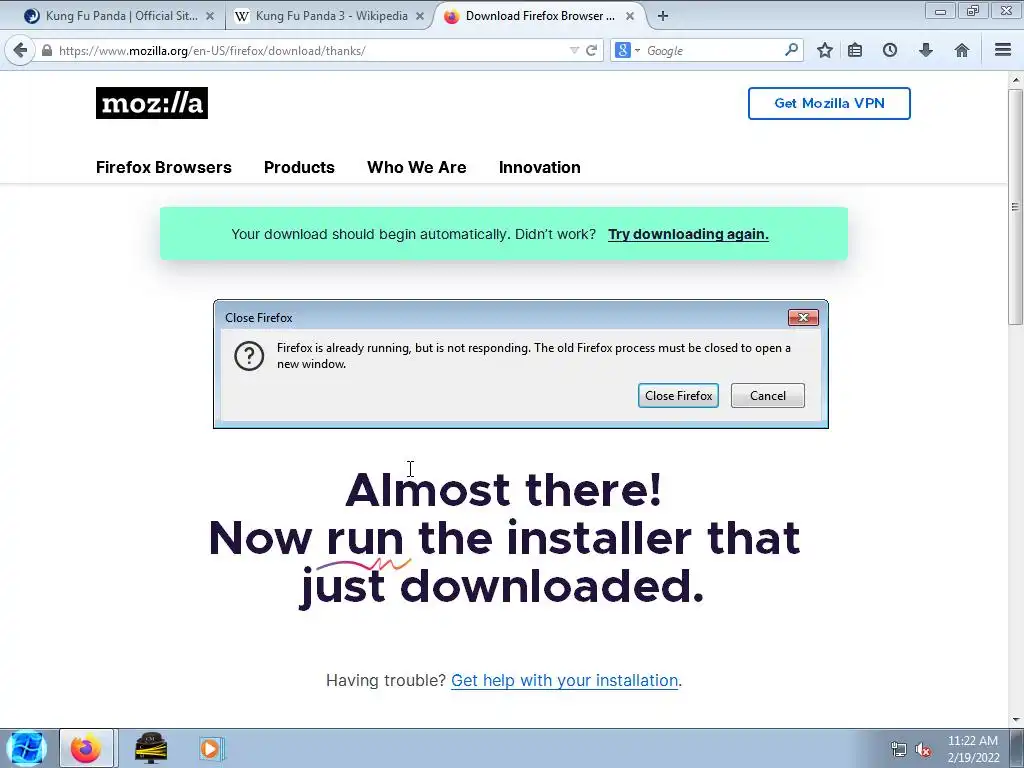Close the dialog with the red X
The height and width of the screenshot is (768, 1024).
(x=803, y=317)
